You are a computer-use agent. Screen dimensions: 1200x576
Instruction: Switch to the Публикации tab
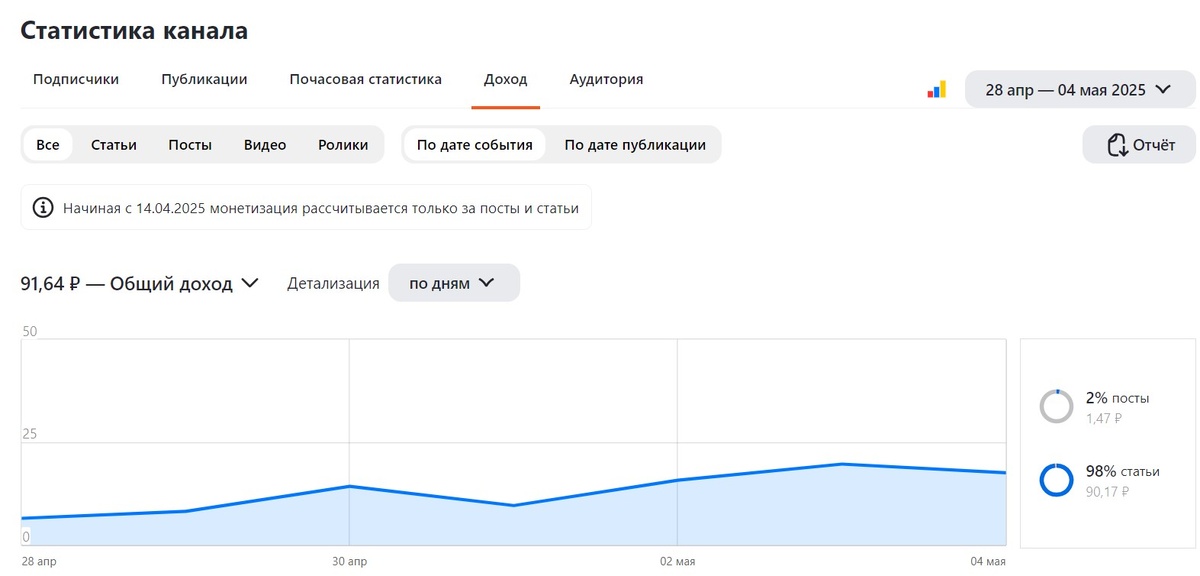(204, 79)
